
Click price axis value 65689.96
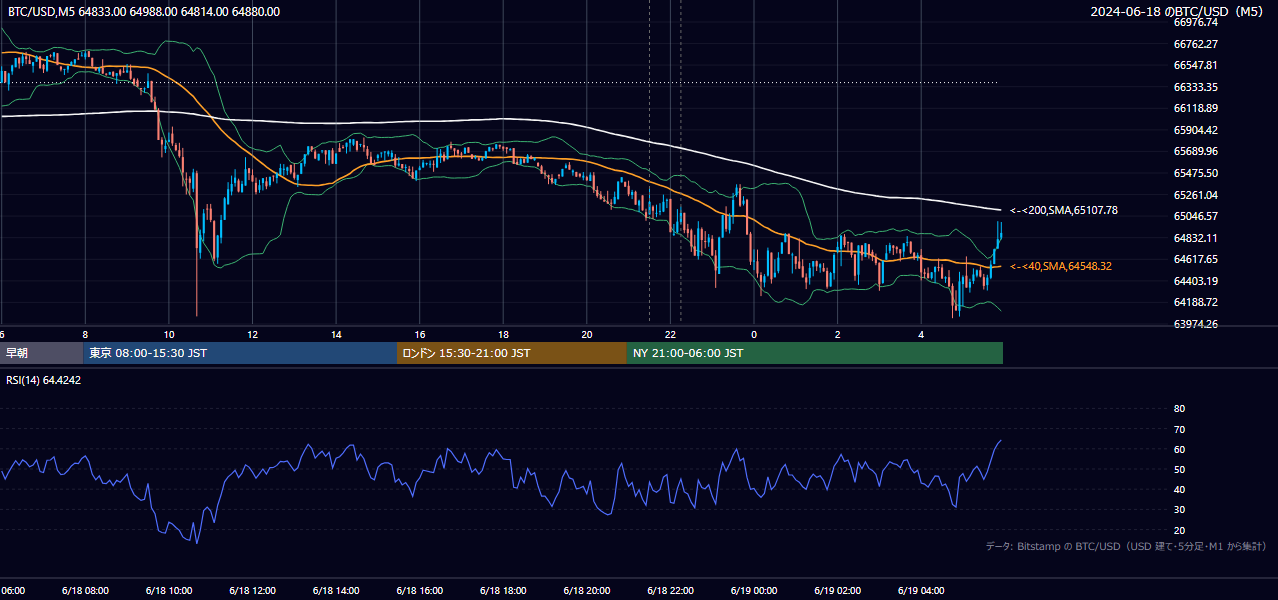[x=1196, y=151]
